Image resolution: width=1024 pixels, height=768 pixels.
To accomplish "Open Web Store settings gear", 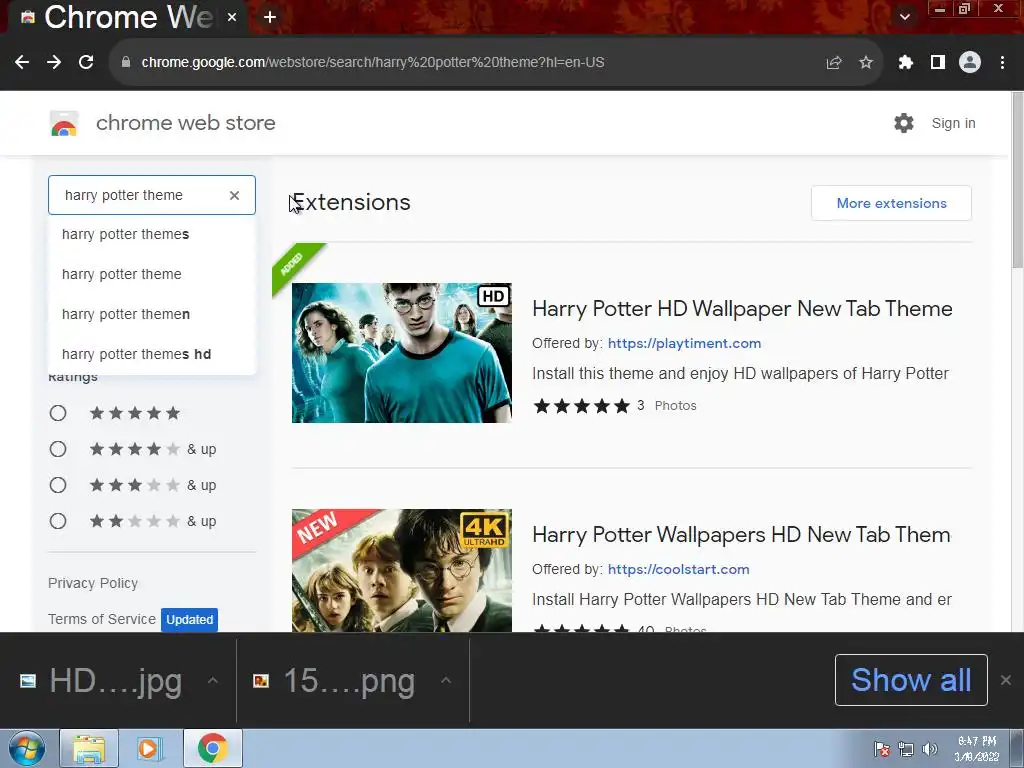I will pos(904,123).
